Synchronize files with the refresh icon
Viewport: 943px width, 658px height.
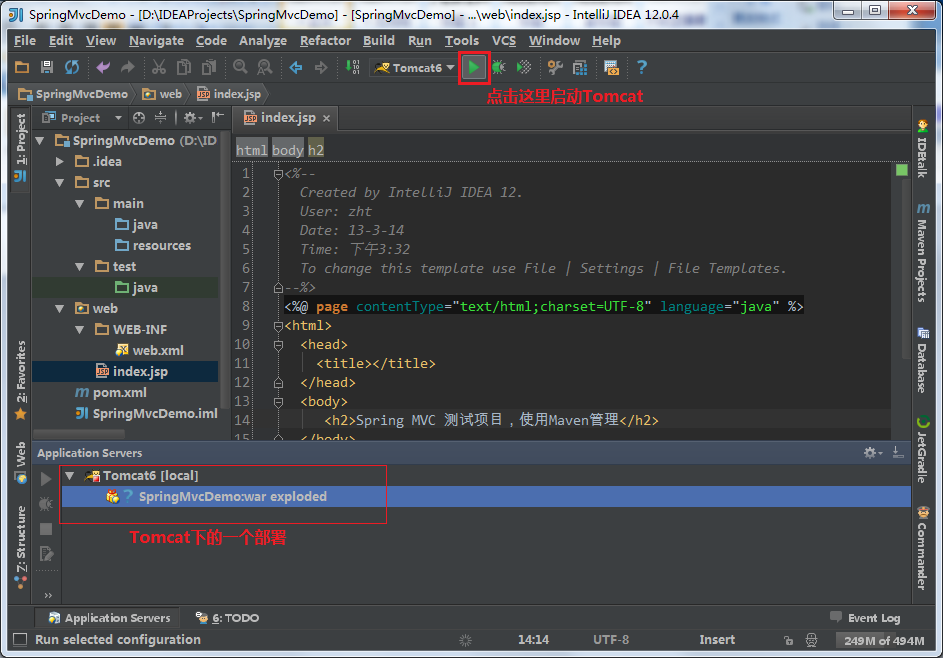click(x=72, y=67)
